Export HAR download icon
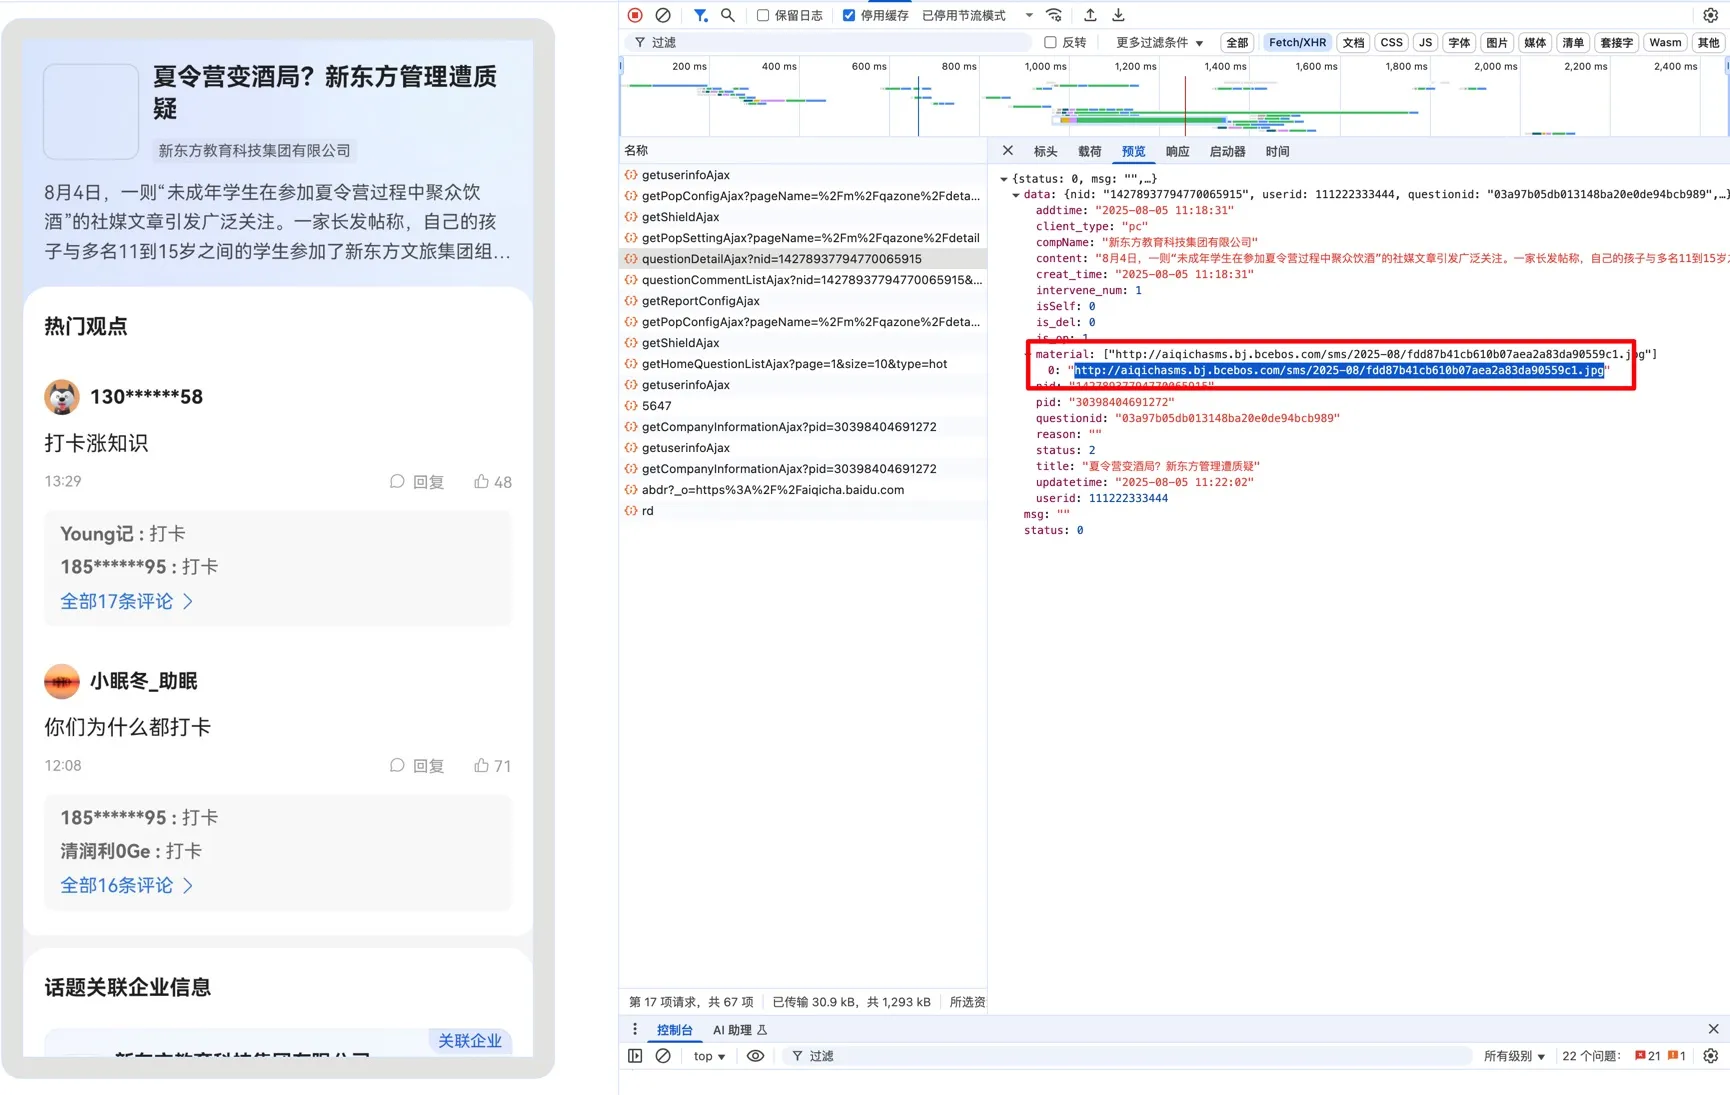The height and width of the screenshot is (1095, 1730). [1118, 15]
